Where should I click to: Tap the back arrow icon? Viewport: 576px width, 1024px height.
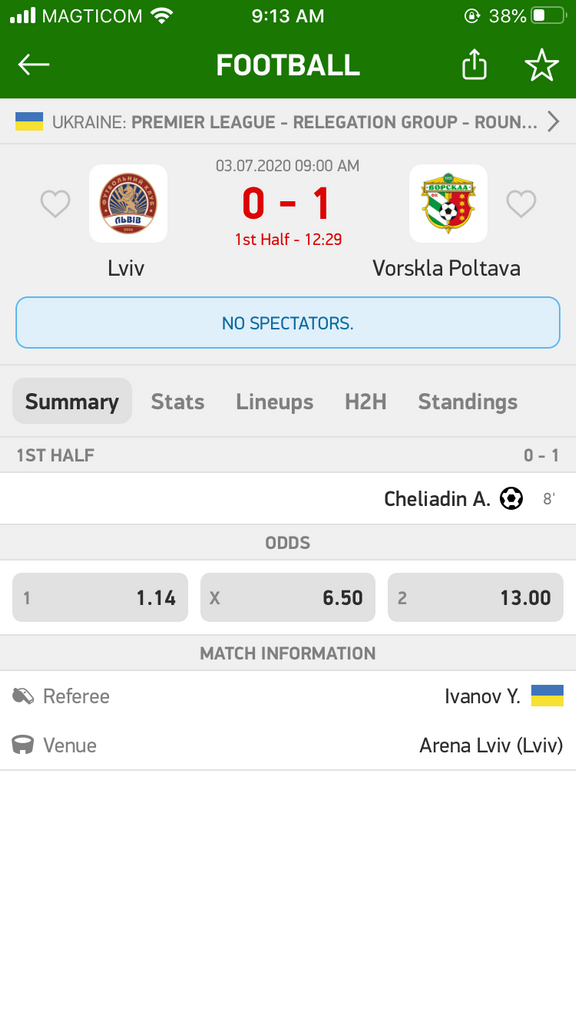[x=33, y=65]
